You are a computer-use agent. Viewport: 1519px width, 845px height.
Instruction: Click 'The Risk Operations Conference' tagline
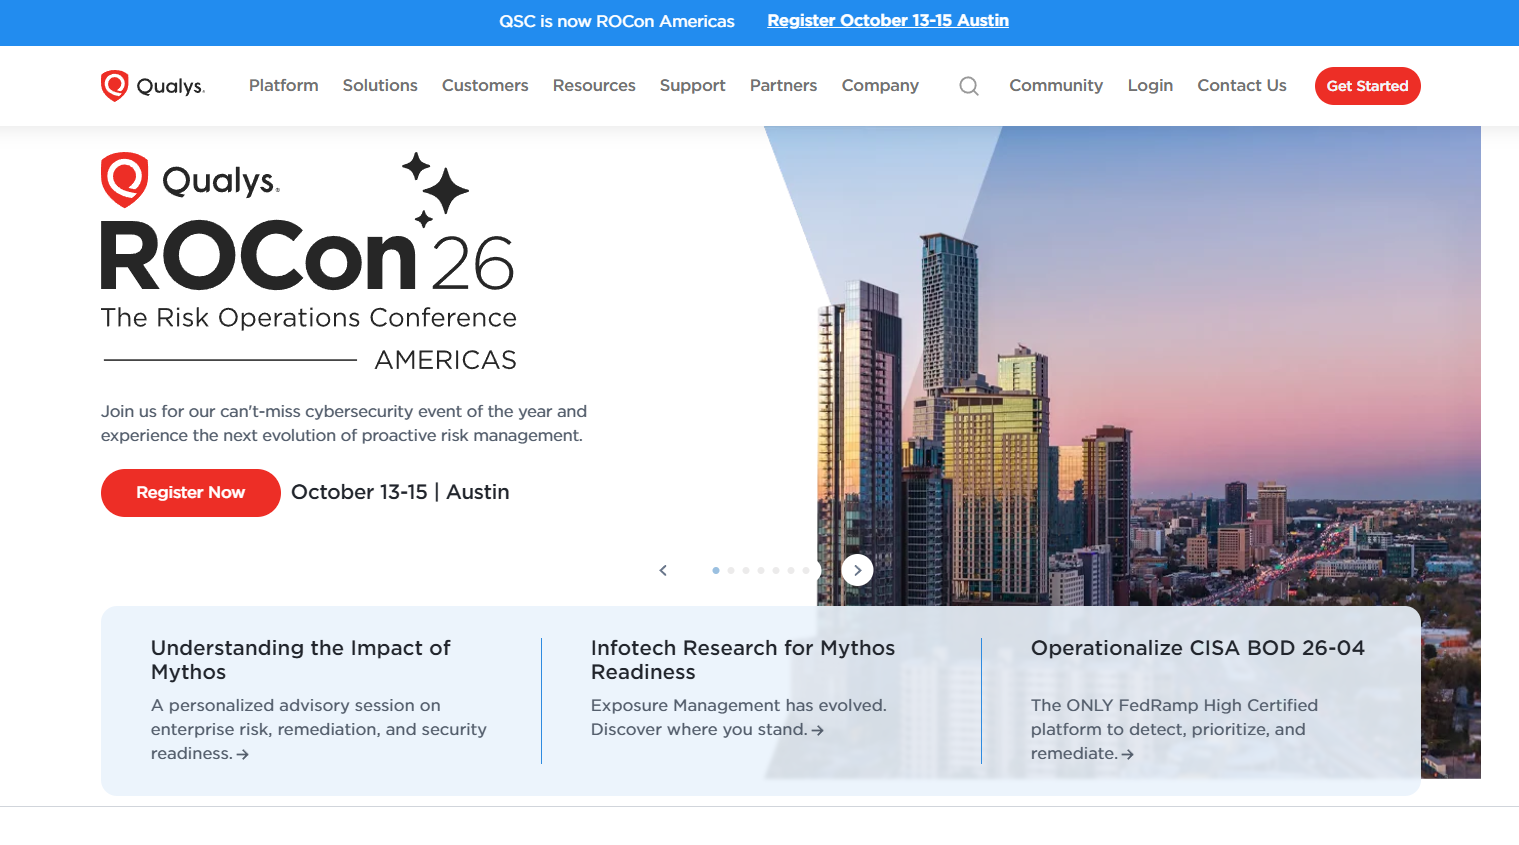click(x=309, y=318)
